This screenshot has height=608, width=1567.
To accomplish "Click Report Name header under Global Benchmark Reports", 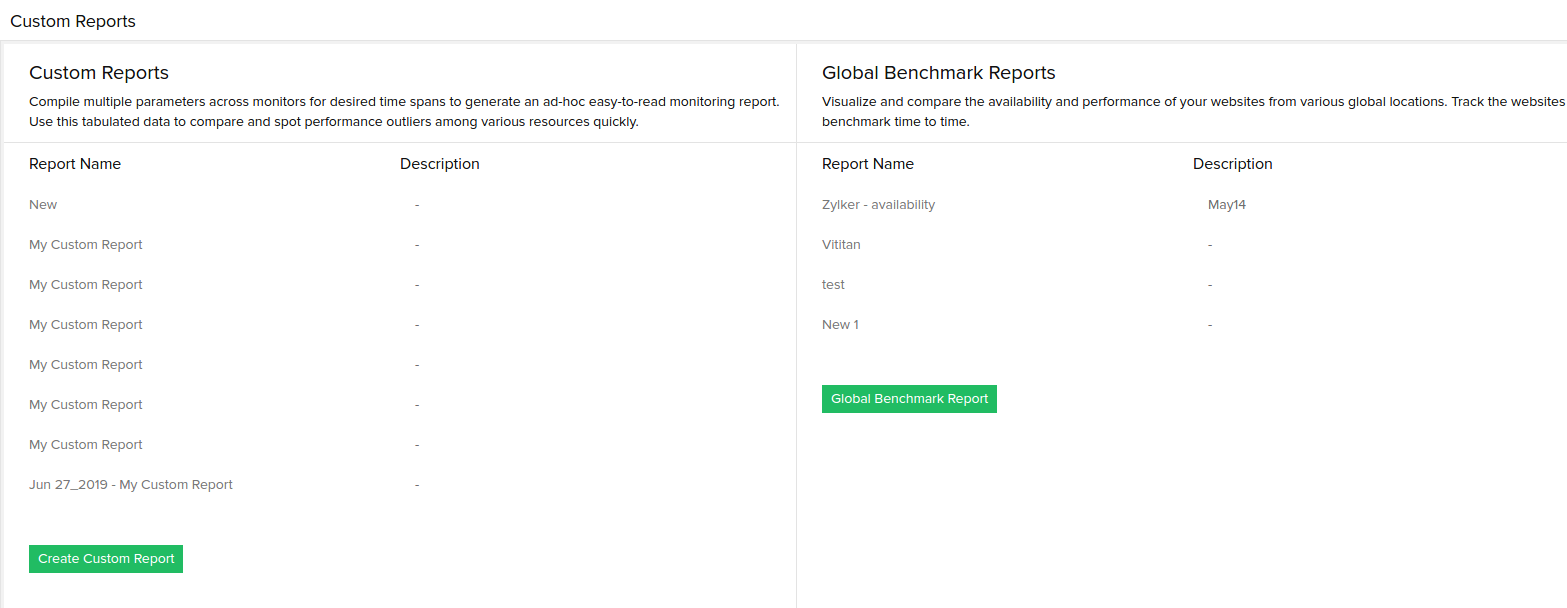I will [867, 163].
